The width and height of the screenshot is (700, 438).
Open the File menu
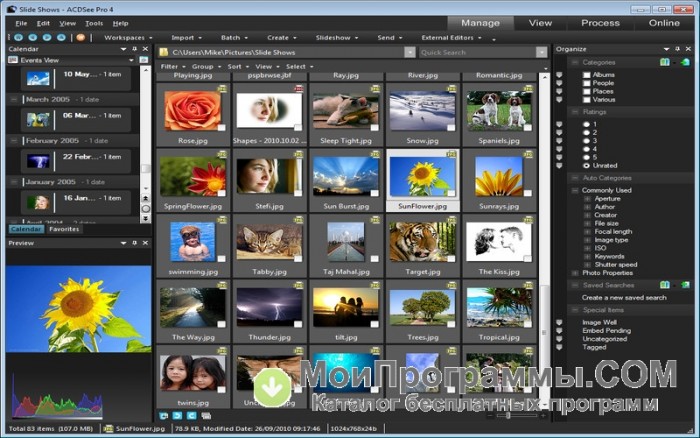click(21, 23)
